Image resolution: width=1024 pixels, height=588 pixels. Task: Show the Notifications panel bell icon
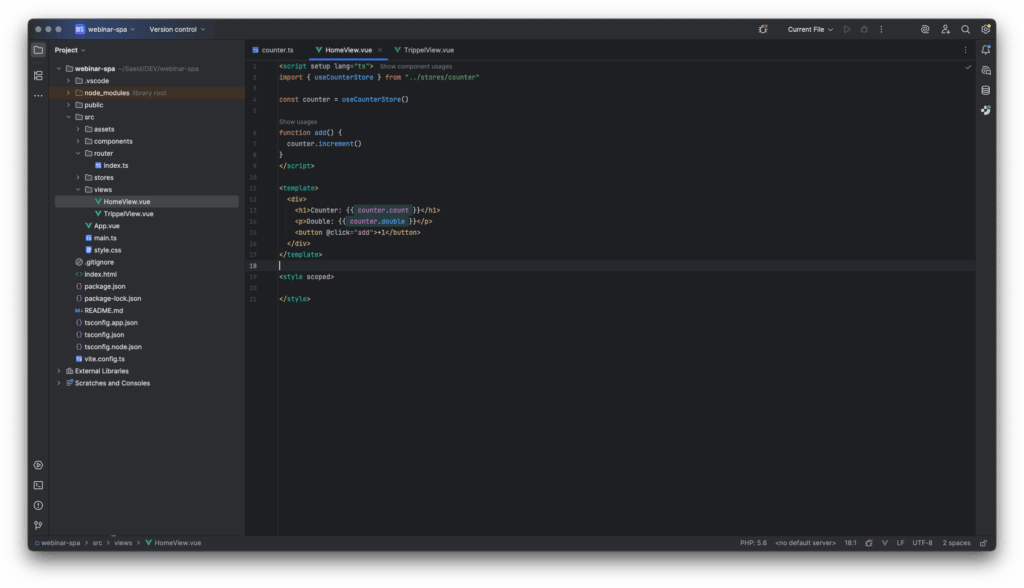986,49
